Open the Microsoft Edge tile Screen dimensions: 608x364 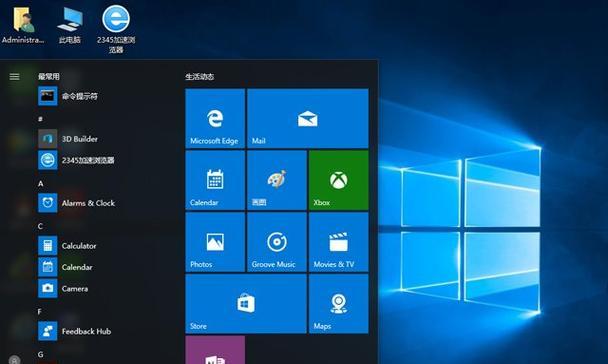tap(215, 118)
